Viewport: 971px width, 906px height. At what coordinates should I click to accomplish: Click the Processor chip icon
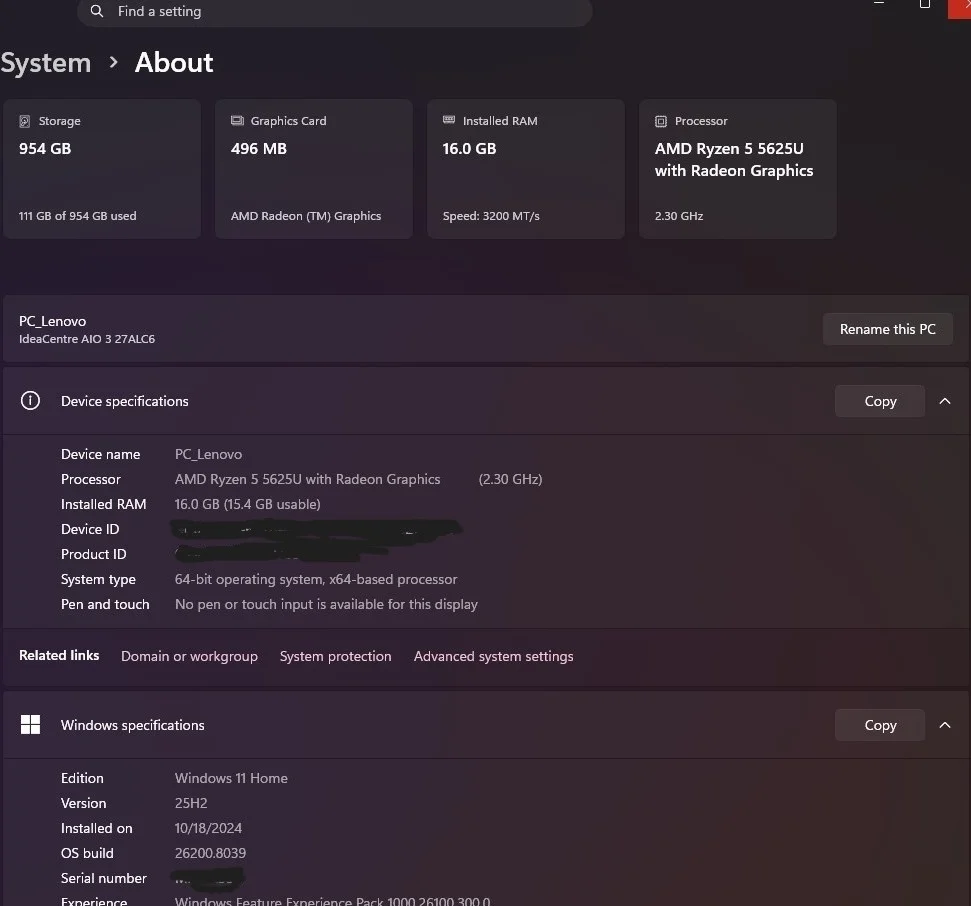click(x=661, y=121)
